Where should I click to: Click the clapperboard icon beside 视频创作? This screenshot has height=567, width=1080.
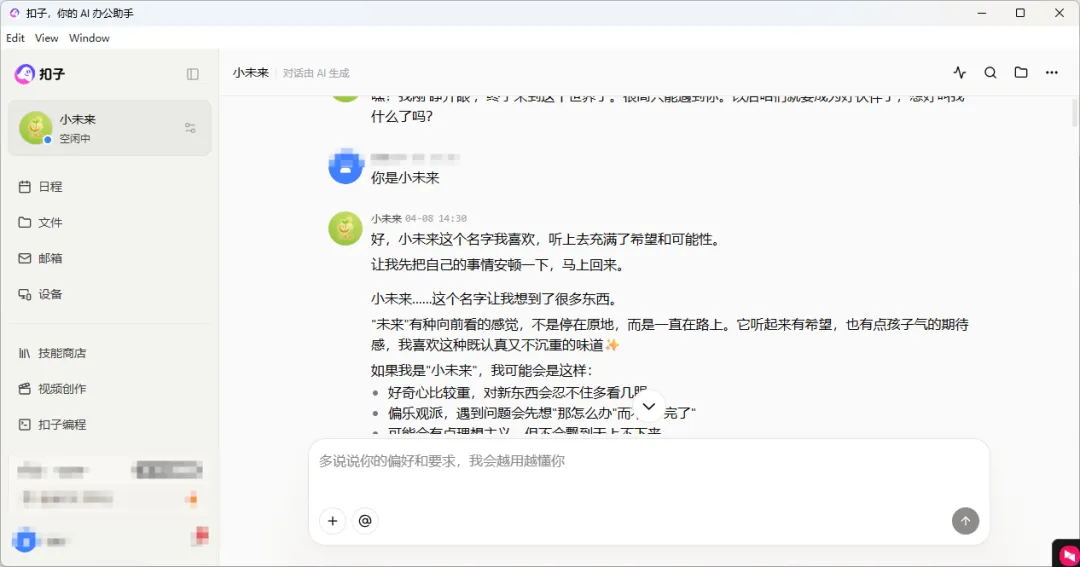tap(25, 389)
